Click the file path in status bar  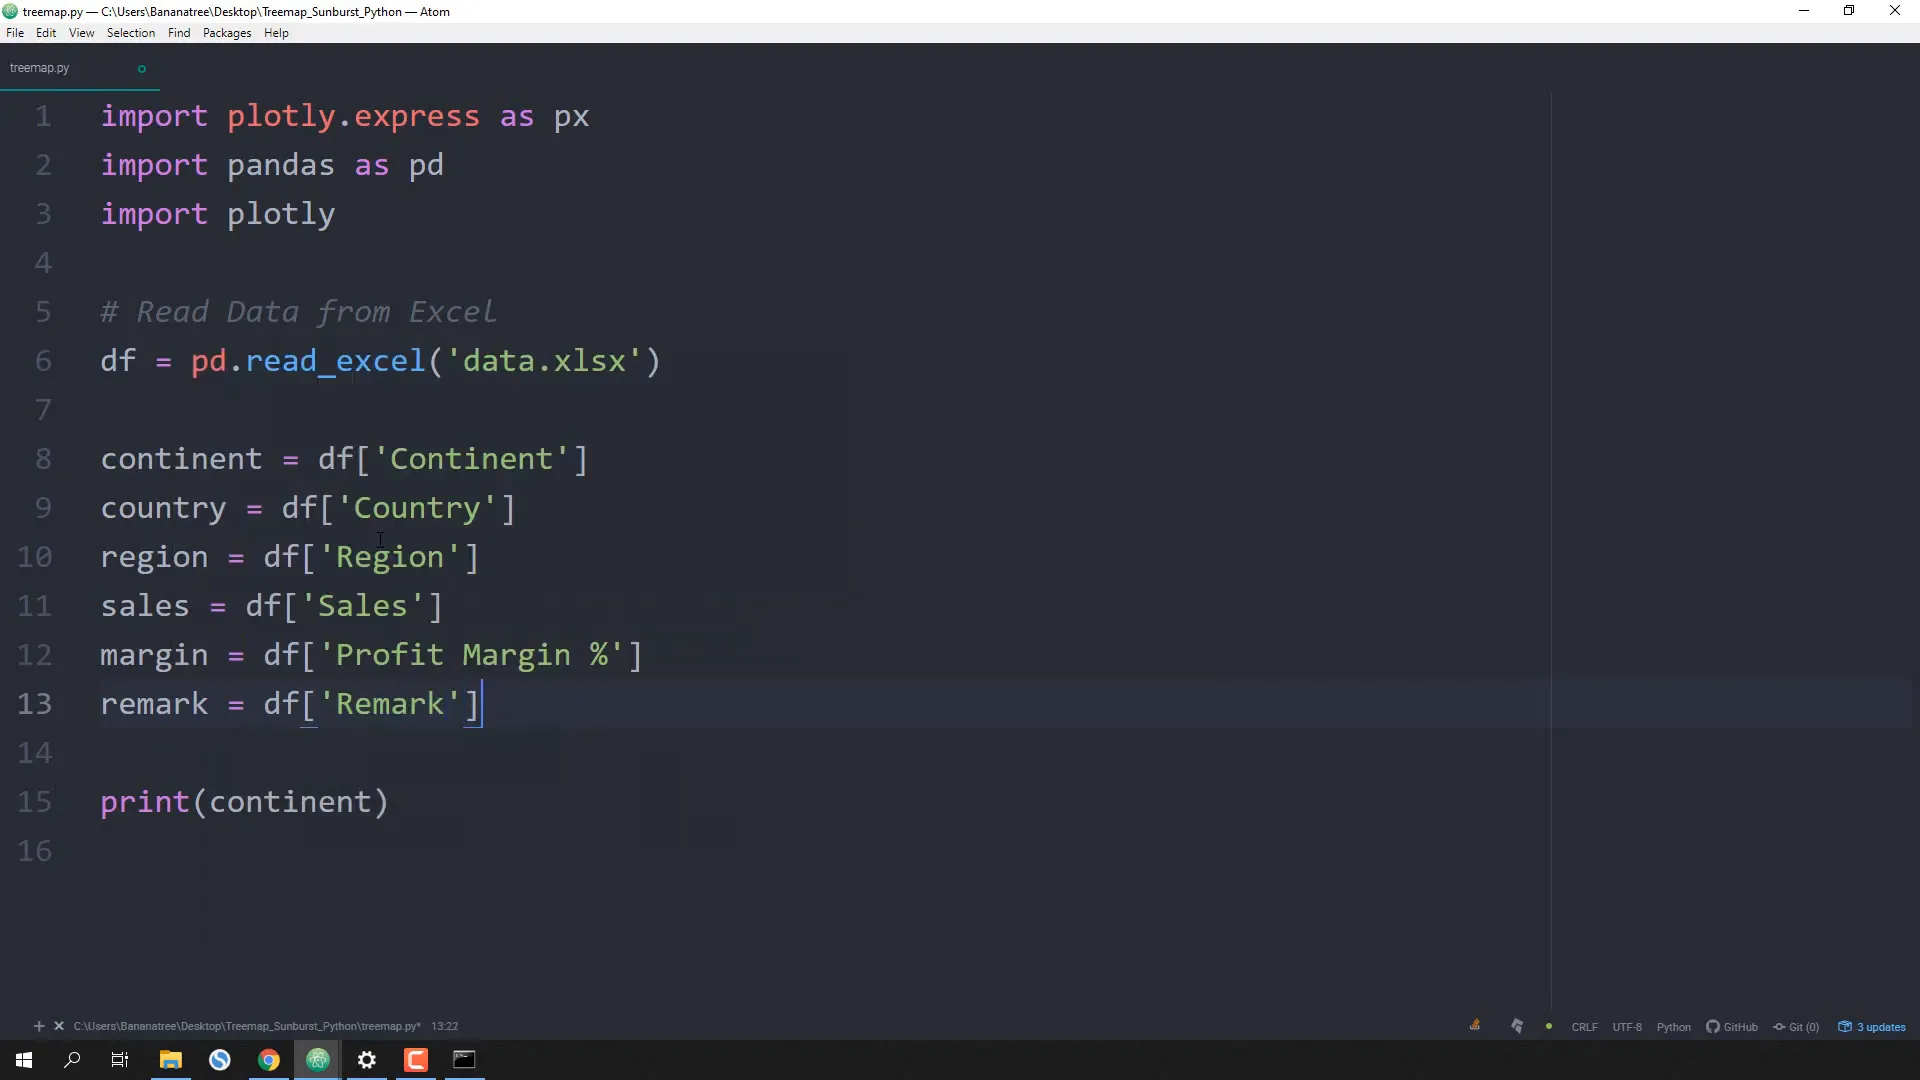click(x=246, y=1026)
